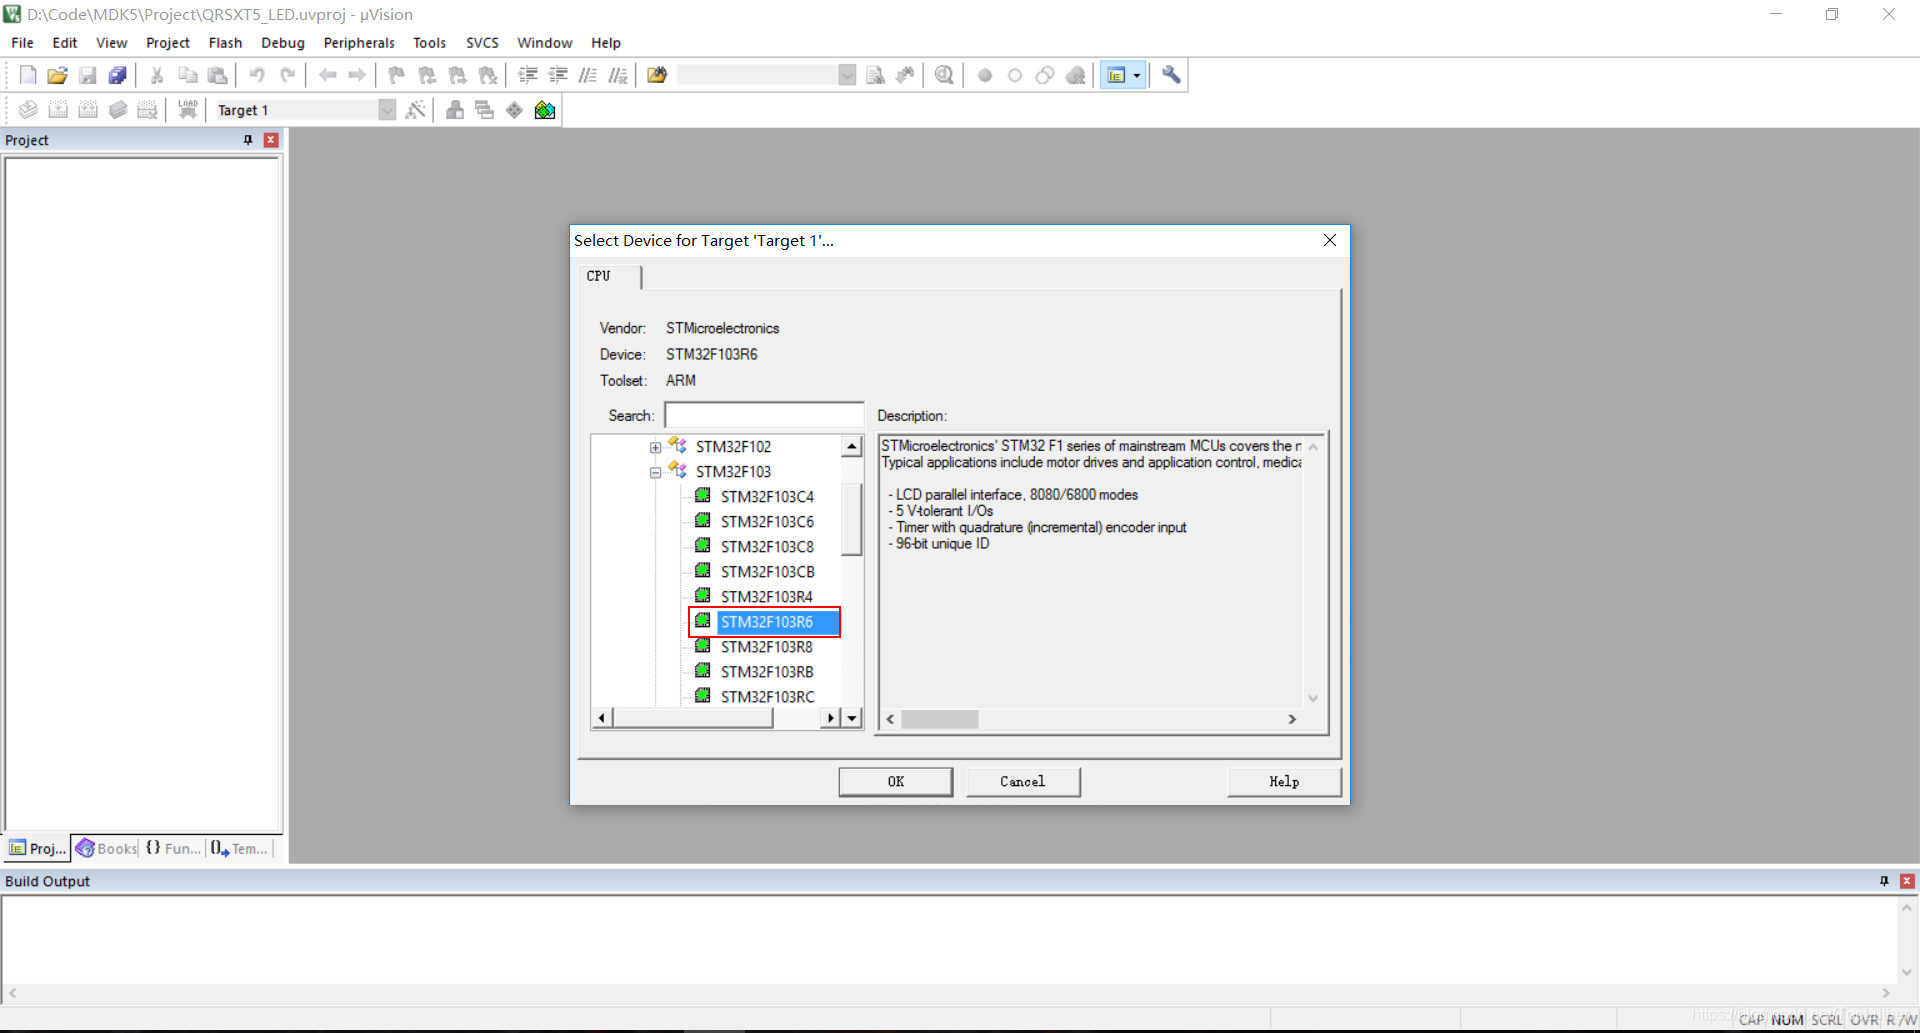Create a new file from the toolbar

(28, 75)
